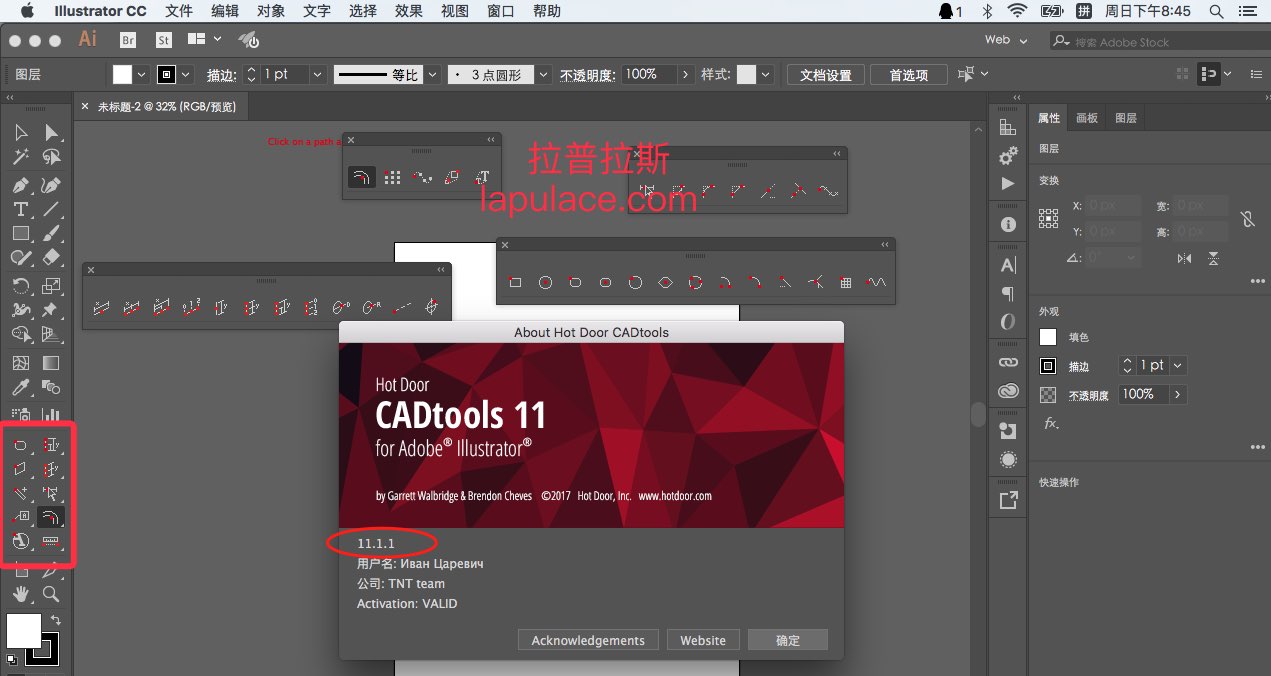Choose the Rectangle tool

tap(21, 233)
